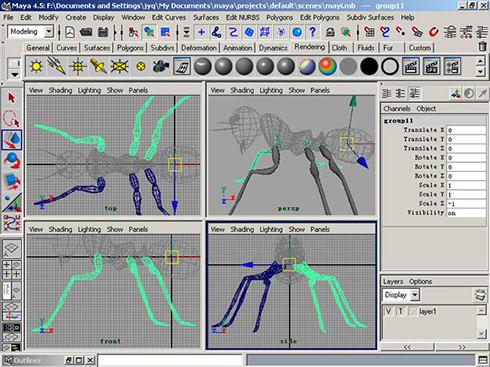490x367 pixels.
Task: Toggle the lock selection icon
Action: [330, 32]
